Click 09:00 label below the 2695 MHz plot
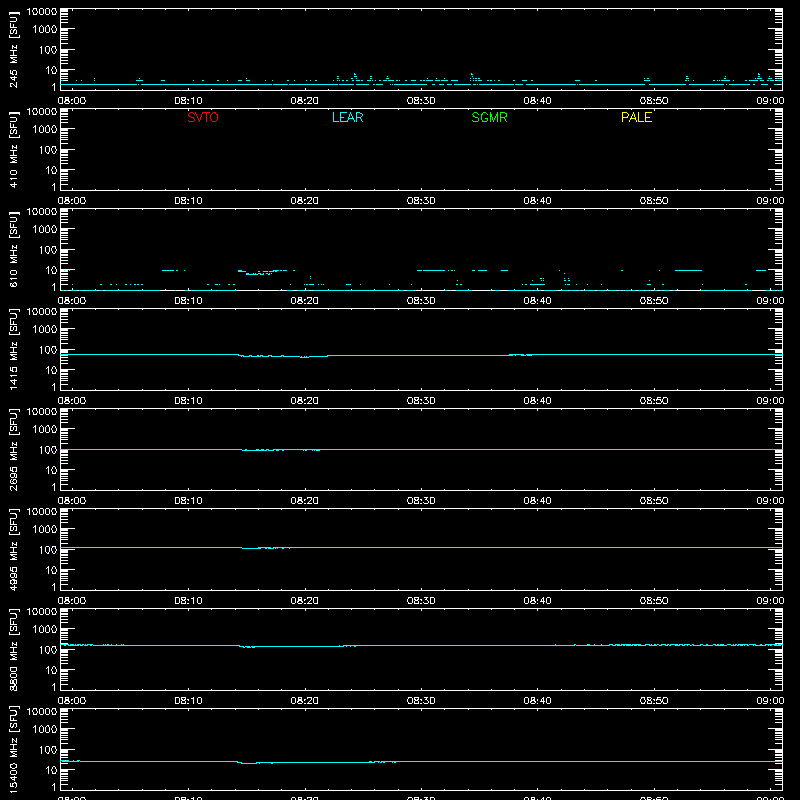 tap(770, 501)
